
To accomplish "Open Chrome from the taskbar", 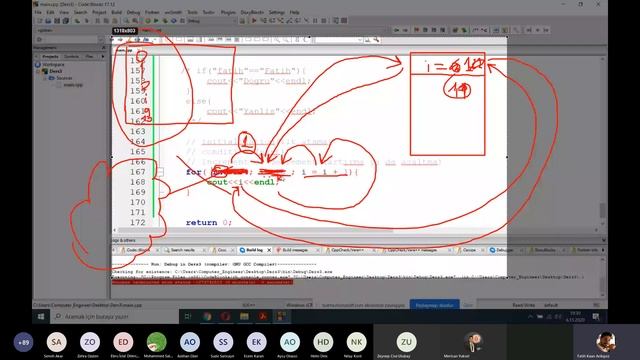I will tap(207, 316).
